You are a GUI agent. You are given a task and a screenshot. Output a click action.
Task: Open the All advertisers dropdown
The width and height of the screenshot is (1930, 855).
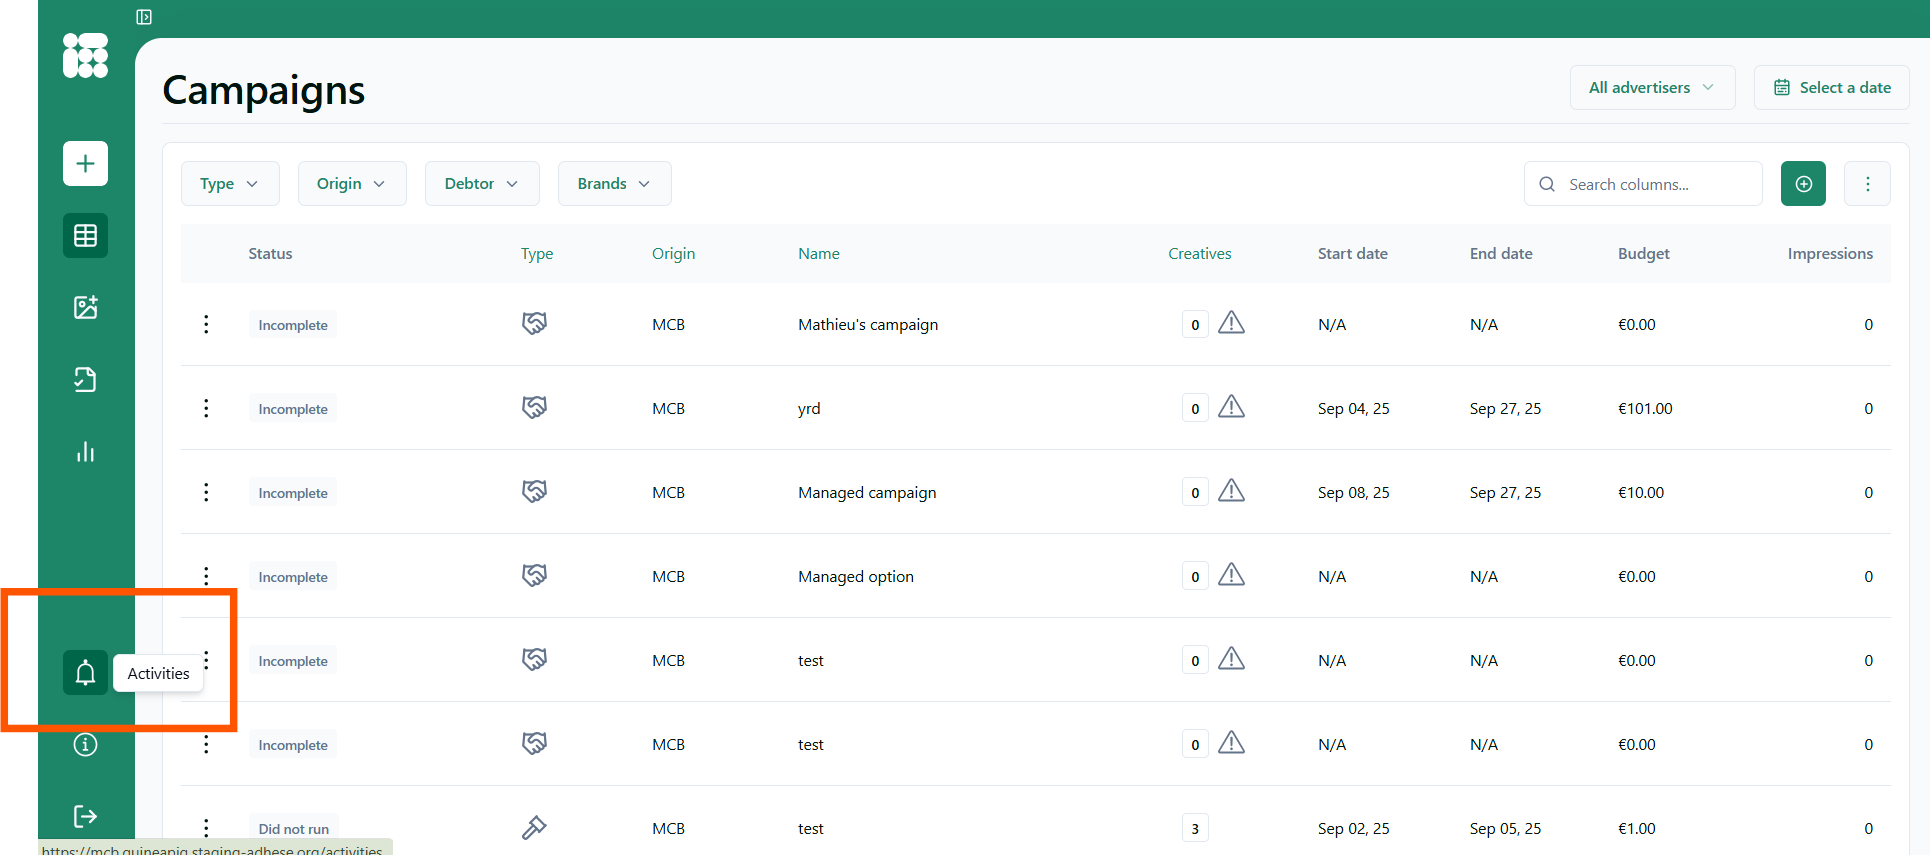click(x=1651, y=88)
